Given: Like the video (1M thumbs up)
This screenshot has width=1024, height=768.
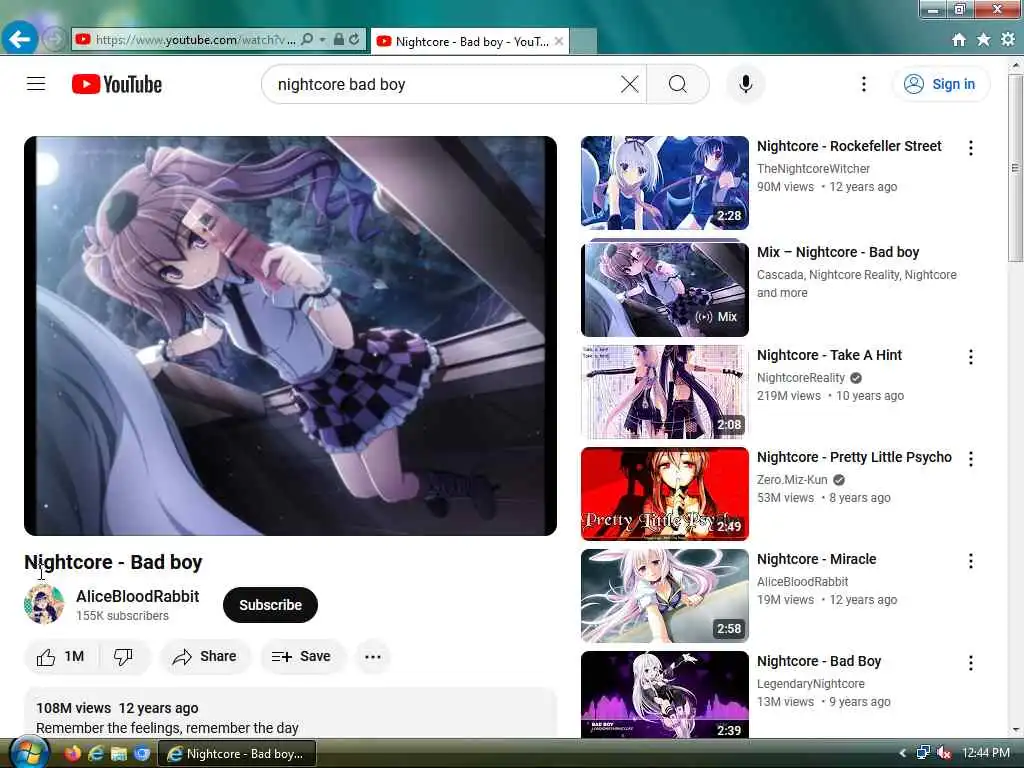Looking at the screenshot, I should point(60,656).
